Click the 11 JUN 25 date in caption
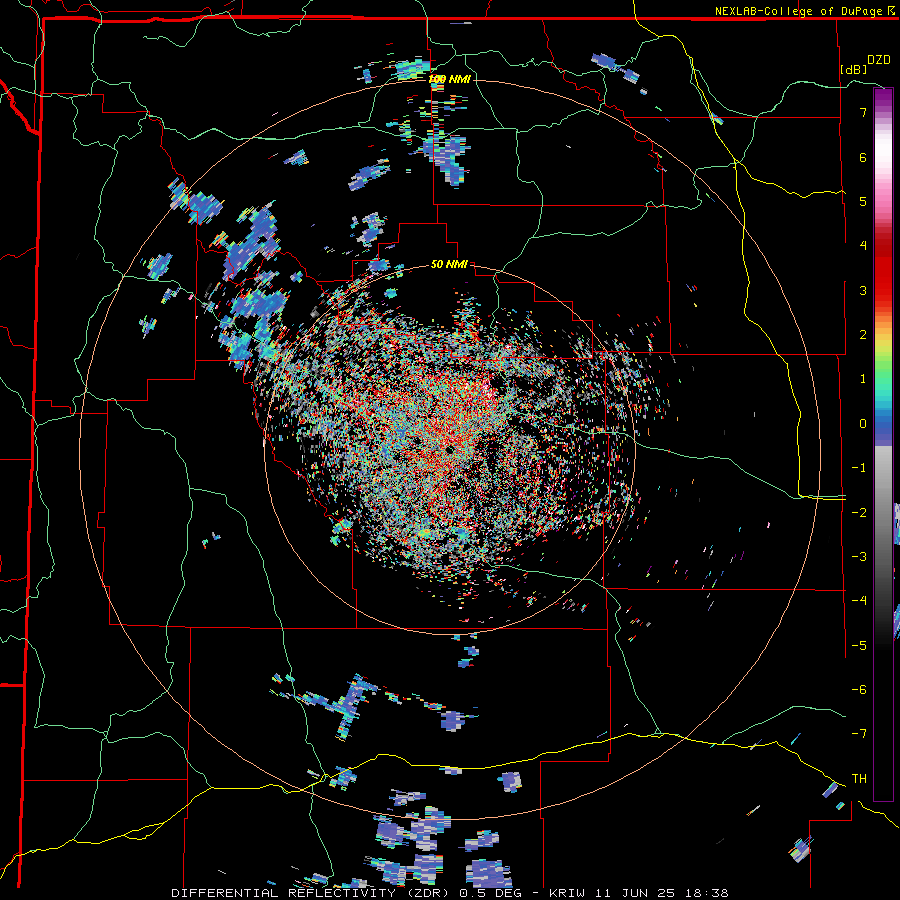 tap(634, 893)
